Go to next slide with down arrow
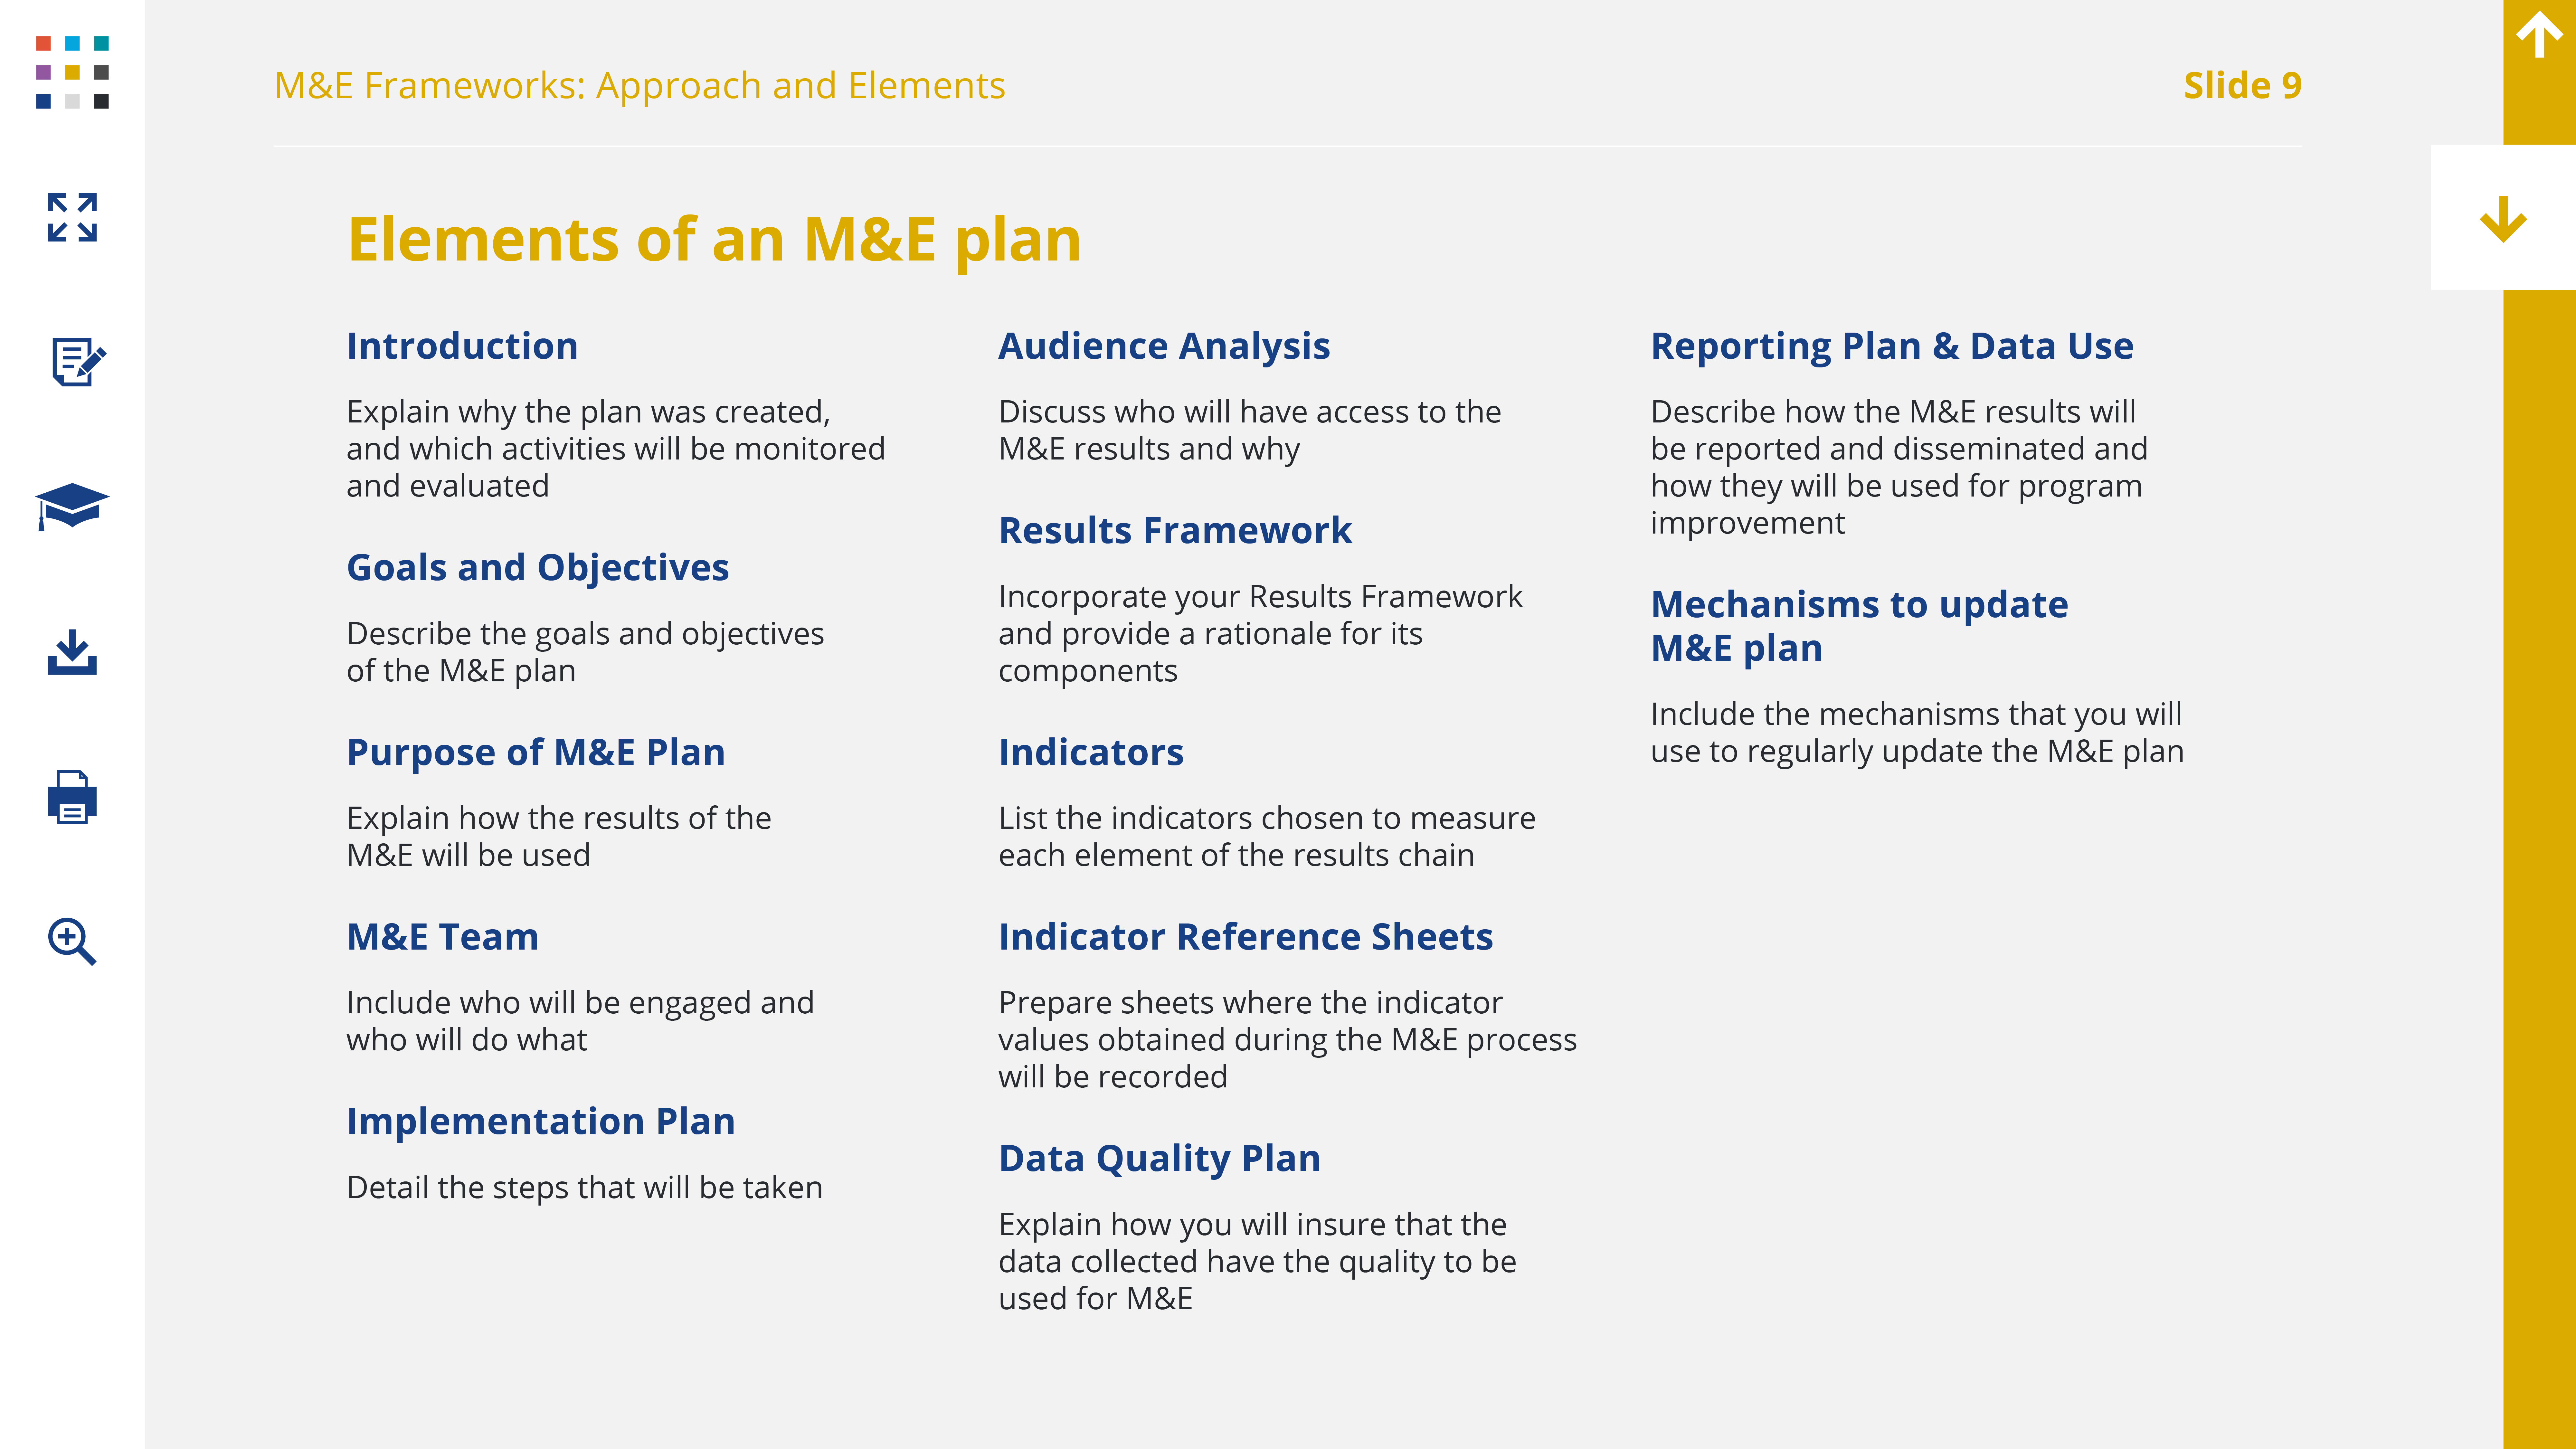The image size is (2576, 1449). tap(2503, 218)
